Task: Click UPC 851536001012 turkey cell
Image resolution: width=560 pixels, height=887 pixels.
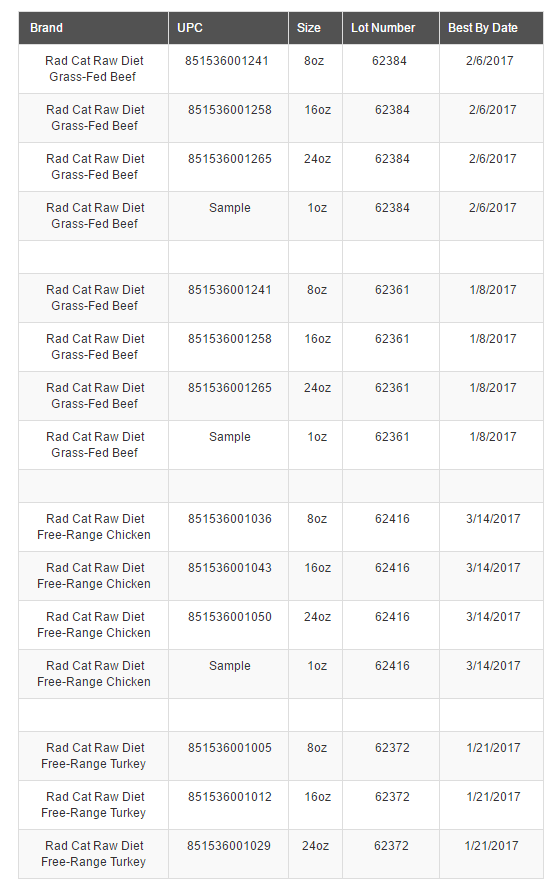Action: coord(230,796)
